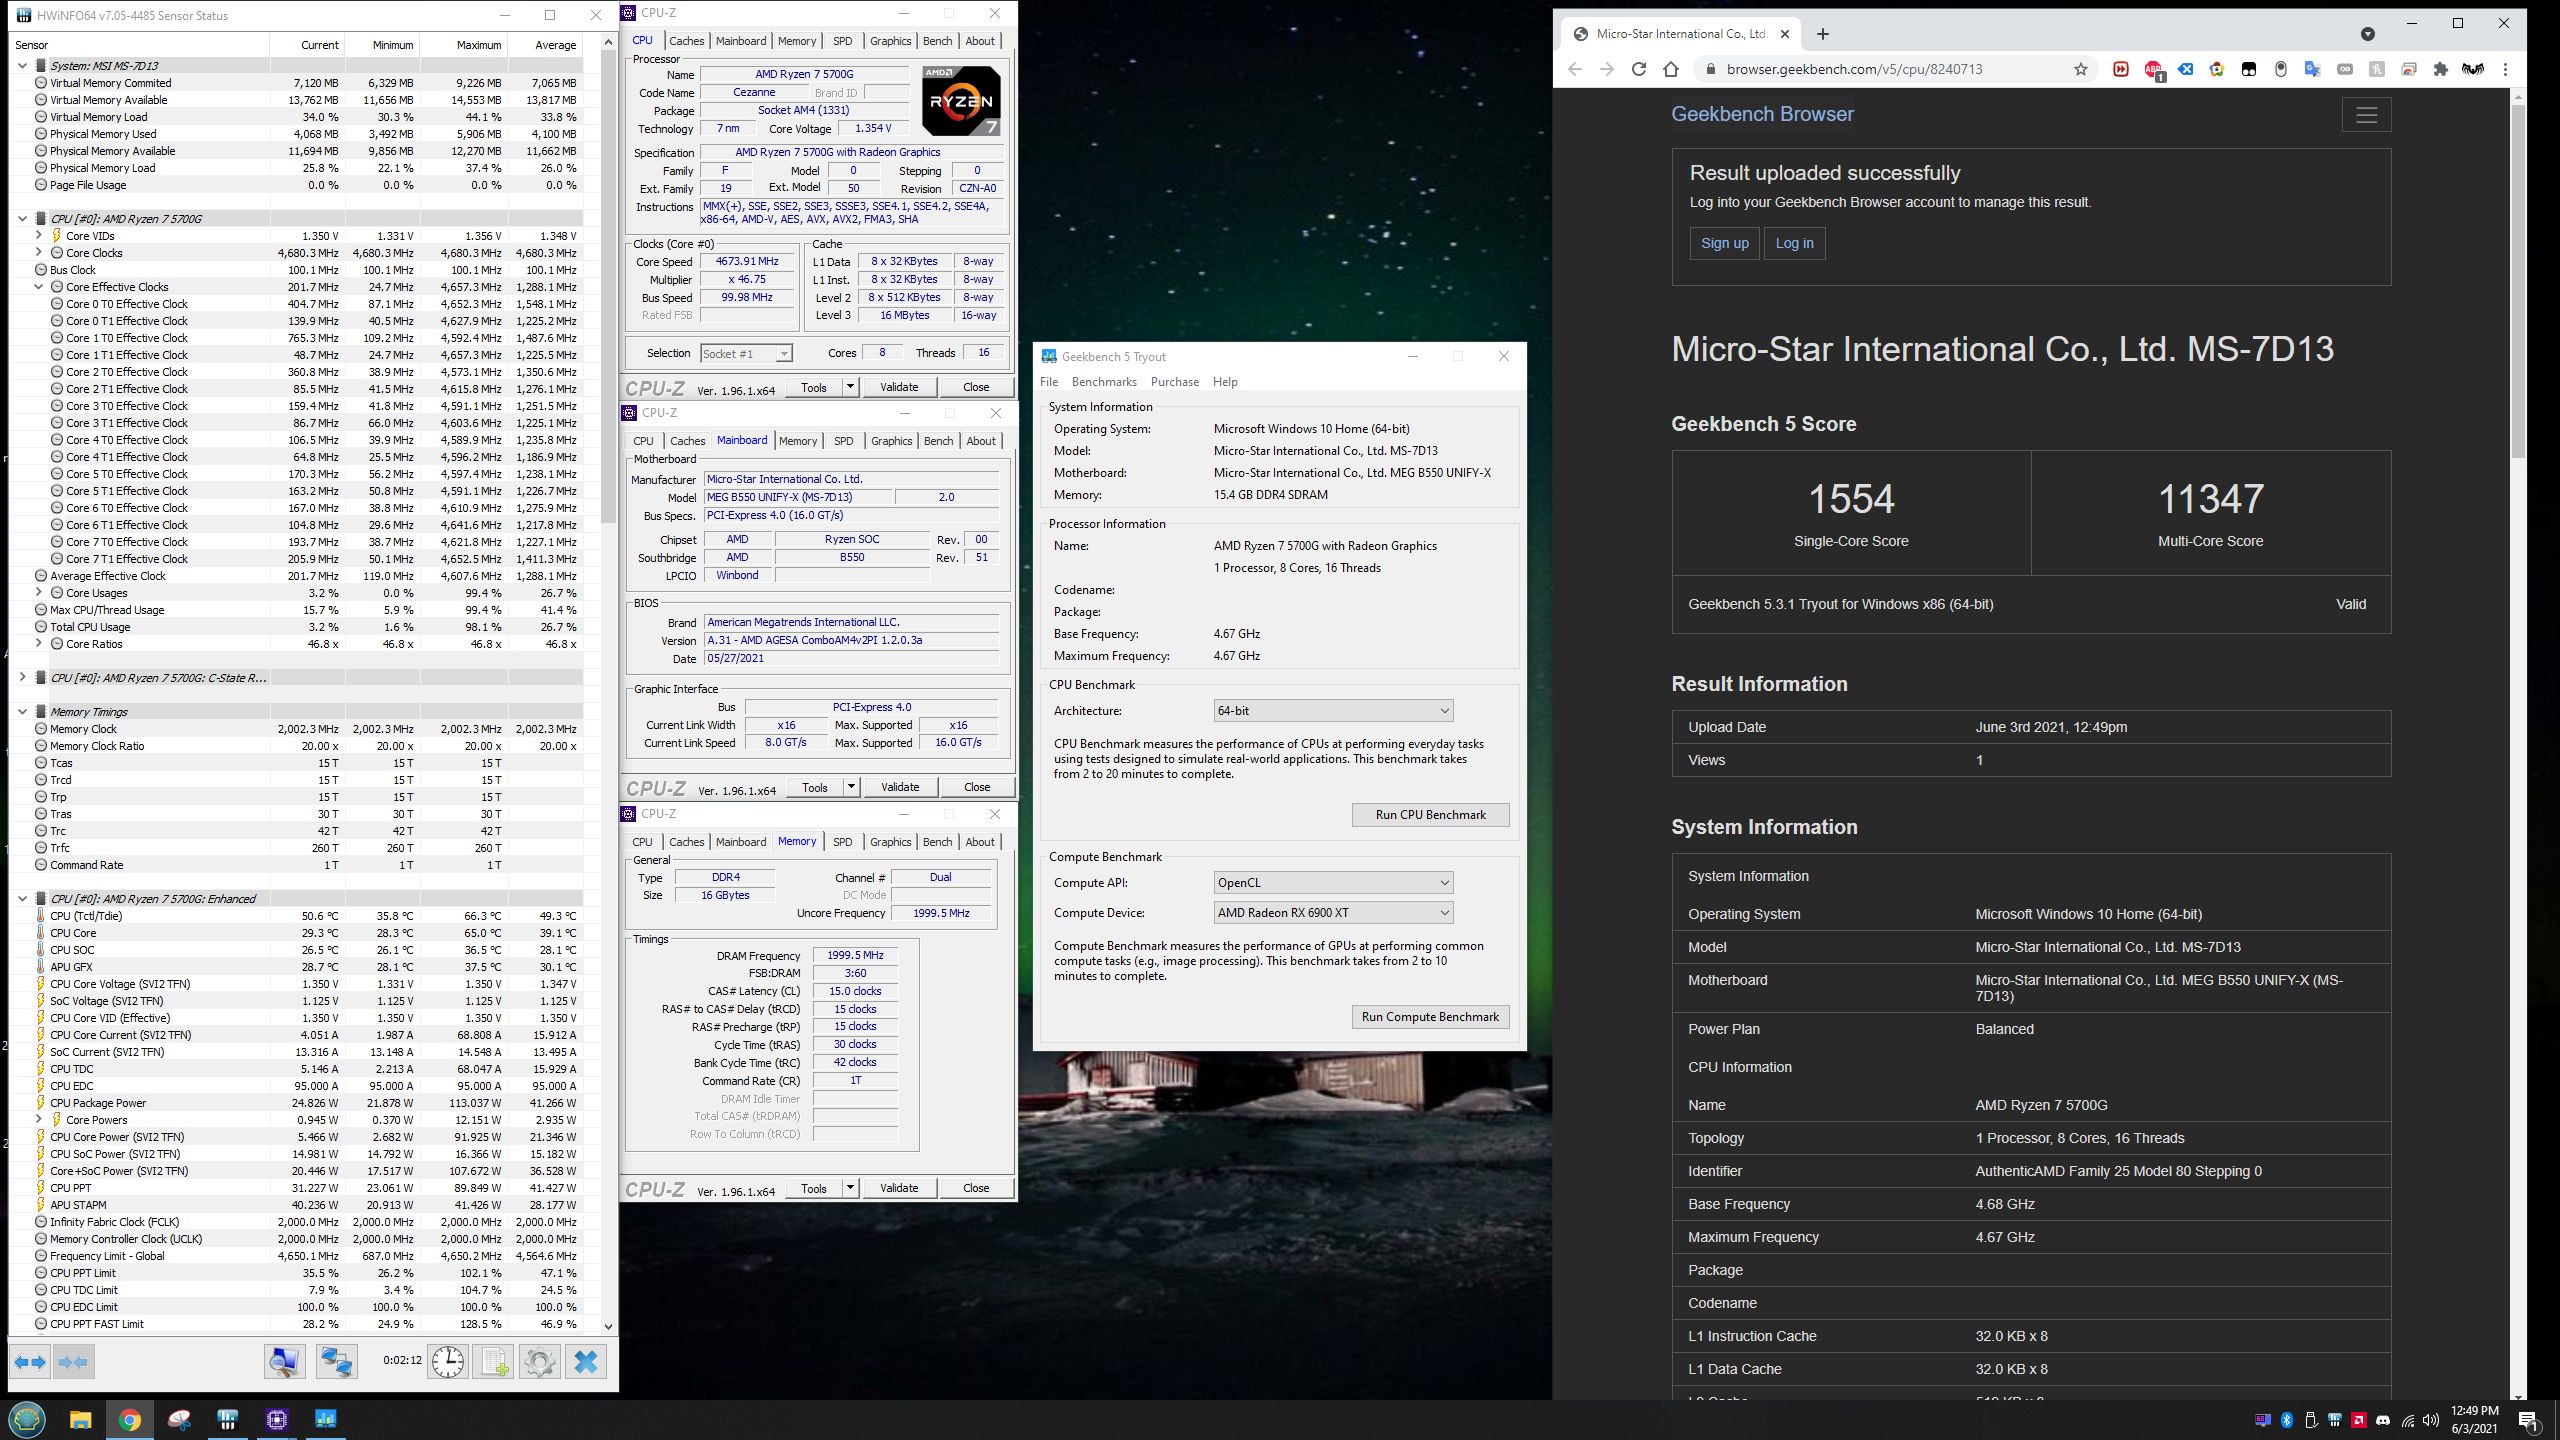Follow the Geekbench Browser header link
Image resolution: width=2560 pixels, height=1440 pixels.
(1762, 114)
